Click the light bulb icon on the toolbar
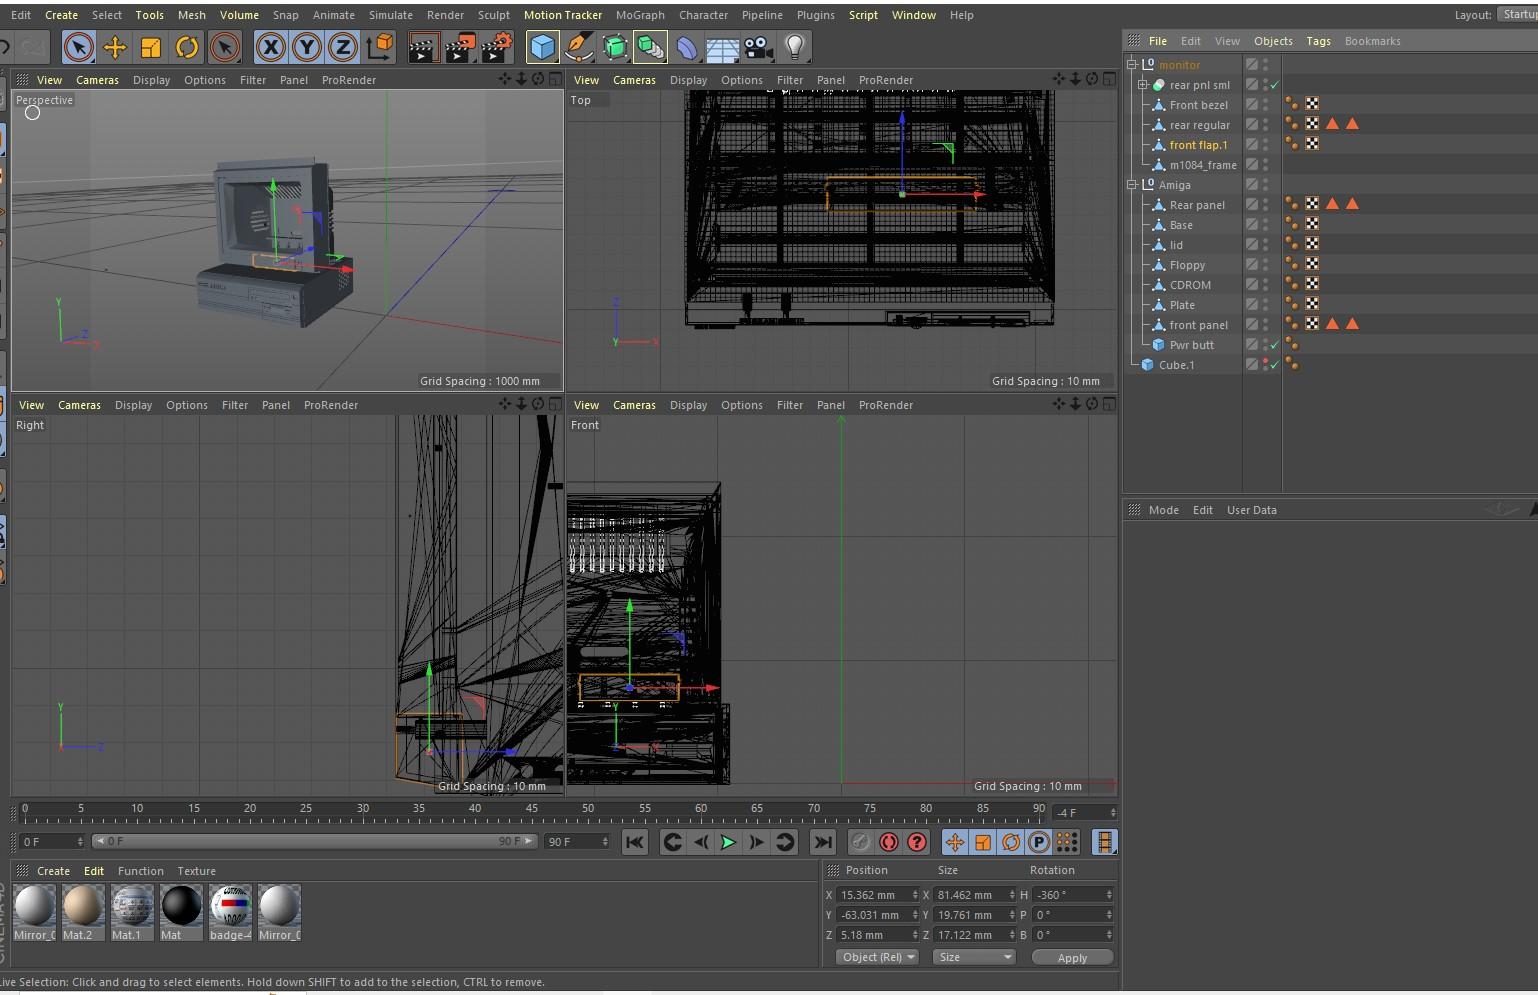Viewport: 1538px width, 995px height. coord(794,46)
